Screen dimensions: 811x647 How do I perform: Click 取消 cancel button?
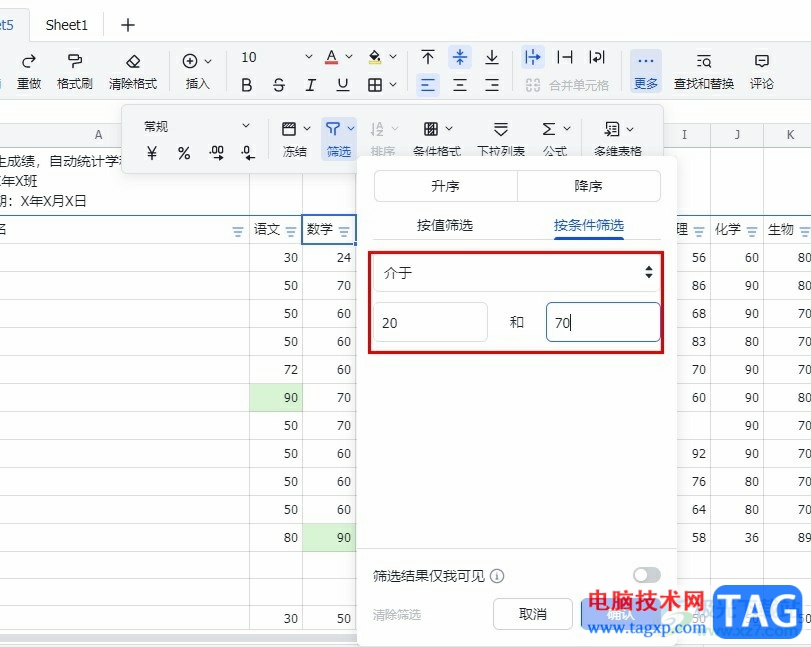coord(533,614)
